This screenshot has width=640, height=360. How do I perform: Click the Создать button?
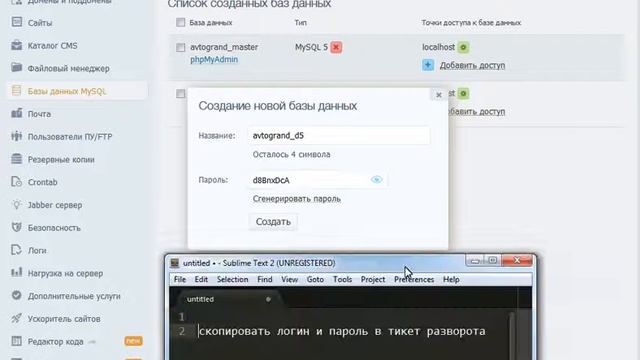pos(273,222)
